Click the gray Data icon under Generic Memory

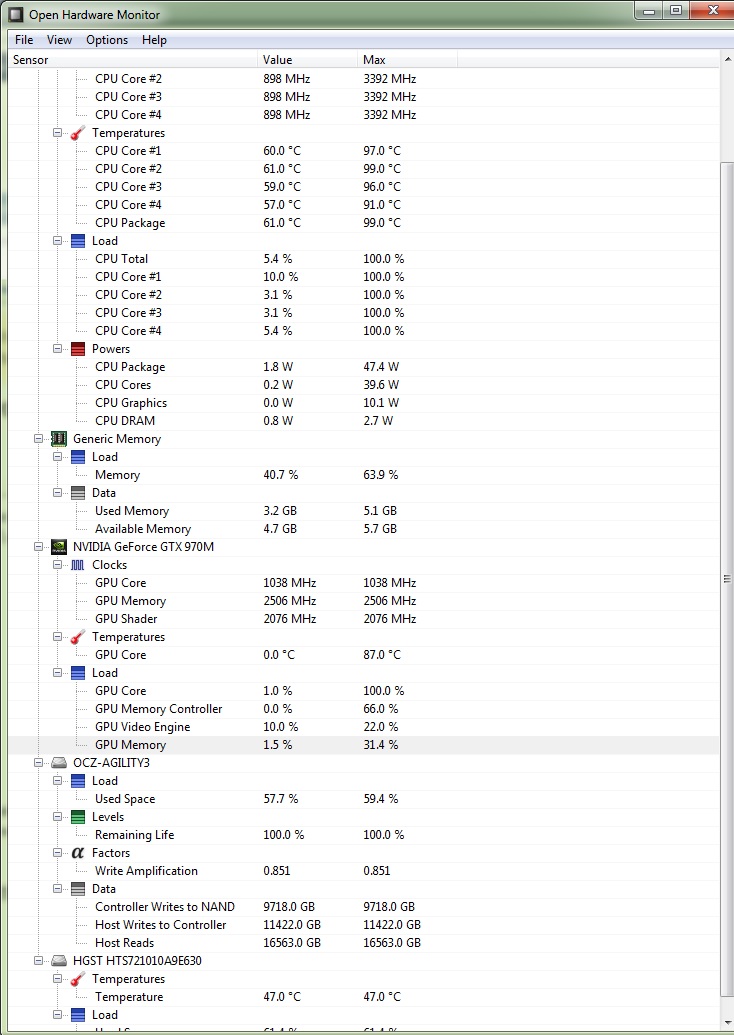78,493
